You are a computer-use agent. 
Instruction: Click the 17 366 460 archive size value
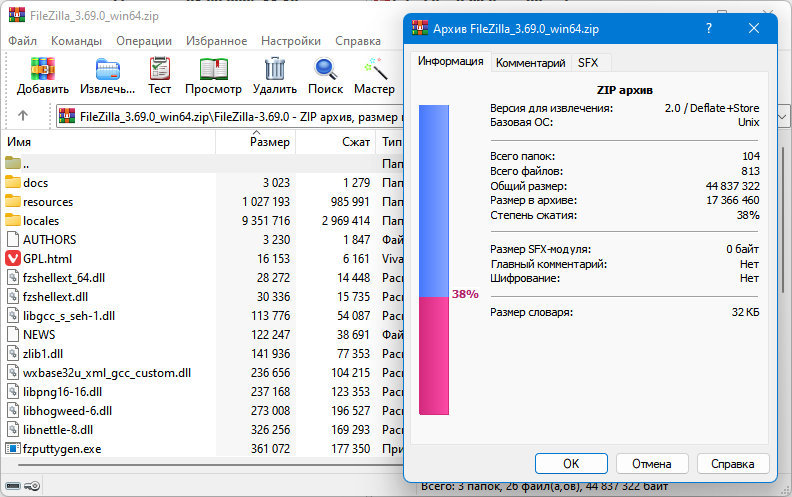click(x=732, y=200)
